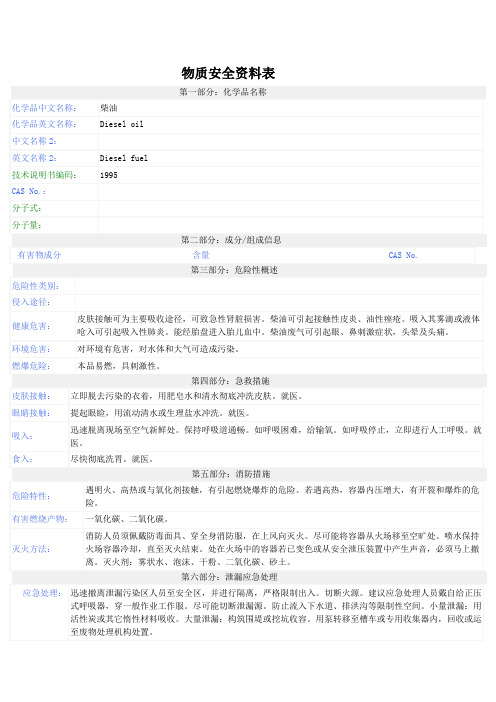Screen dimensions: 496x702
Task: Select the text starting 立即脱去污染的衣着
Action: (187, 396)
